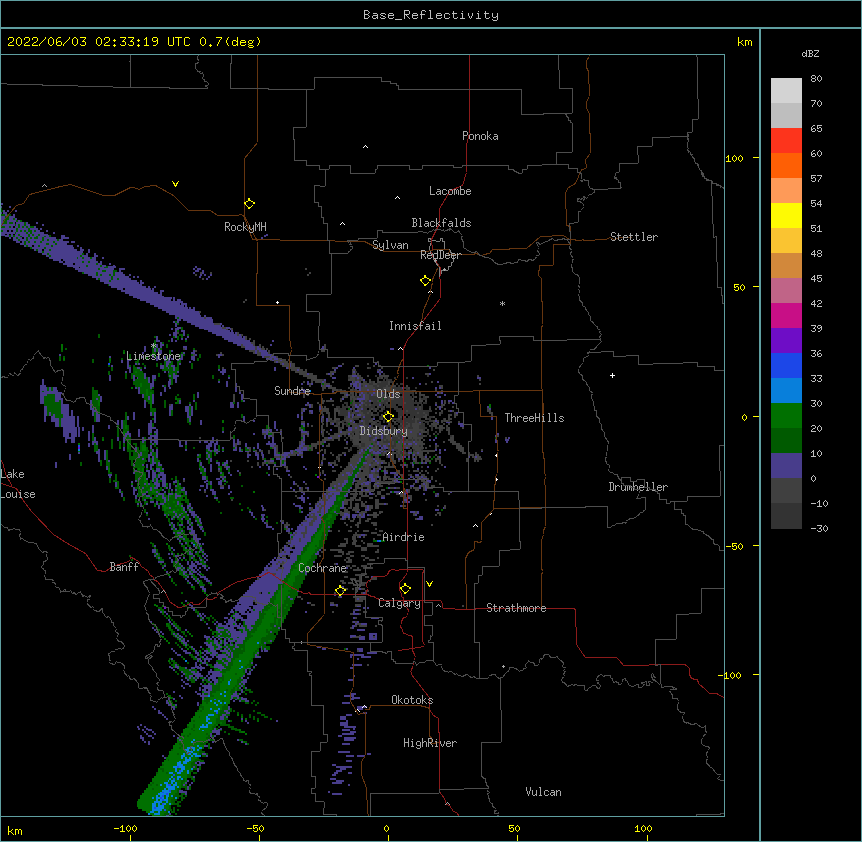Click the dBZ legend heading

click(810, 54)
